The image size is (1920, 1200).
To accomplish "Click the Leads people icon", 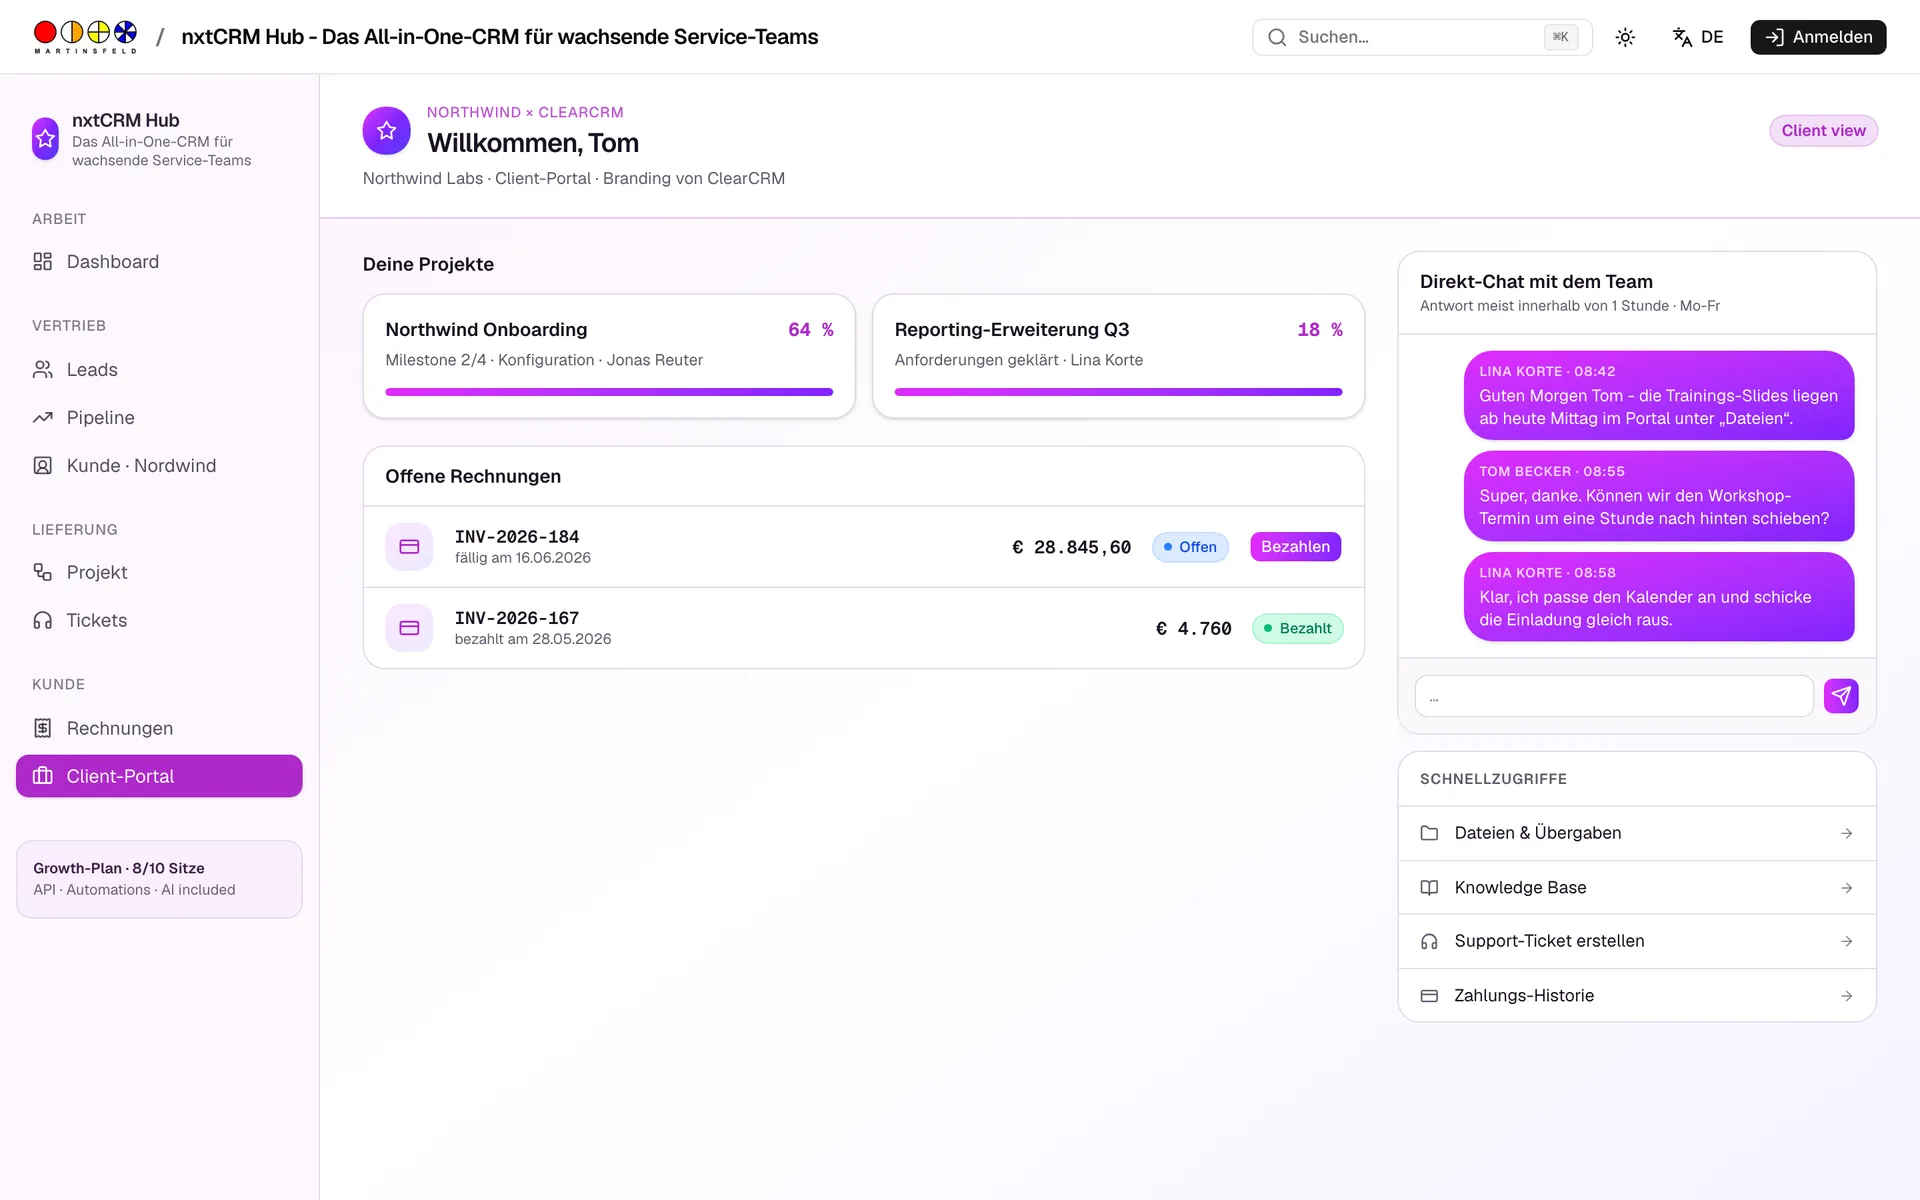I will pyautogui.click(x=42, y=370).
